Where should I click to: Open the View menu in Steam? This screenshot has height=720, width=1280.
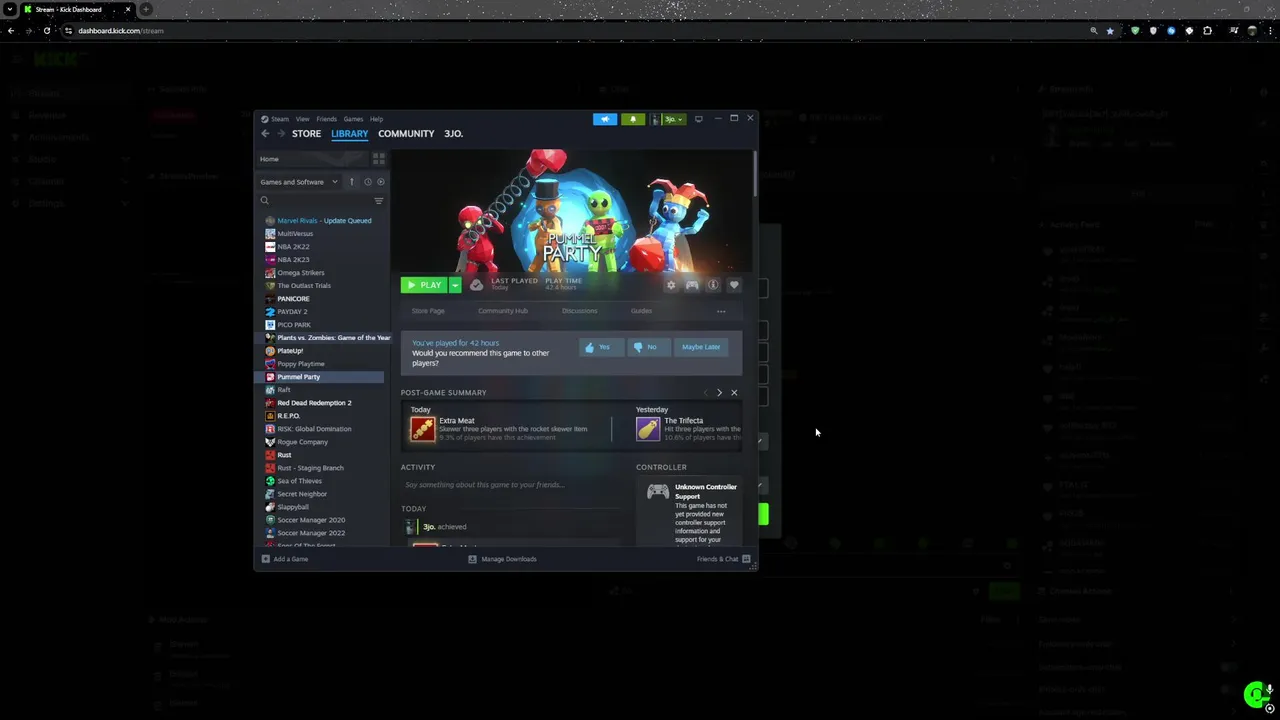(x=302, y=119)
